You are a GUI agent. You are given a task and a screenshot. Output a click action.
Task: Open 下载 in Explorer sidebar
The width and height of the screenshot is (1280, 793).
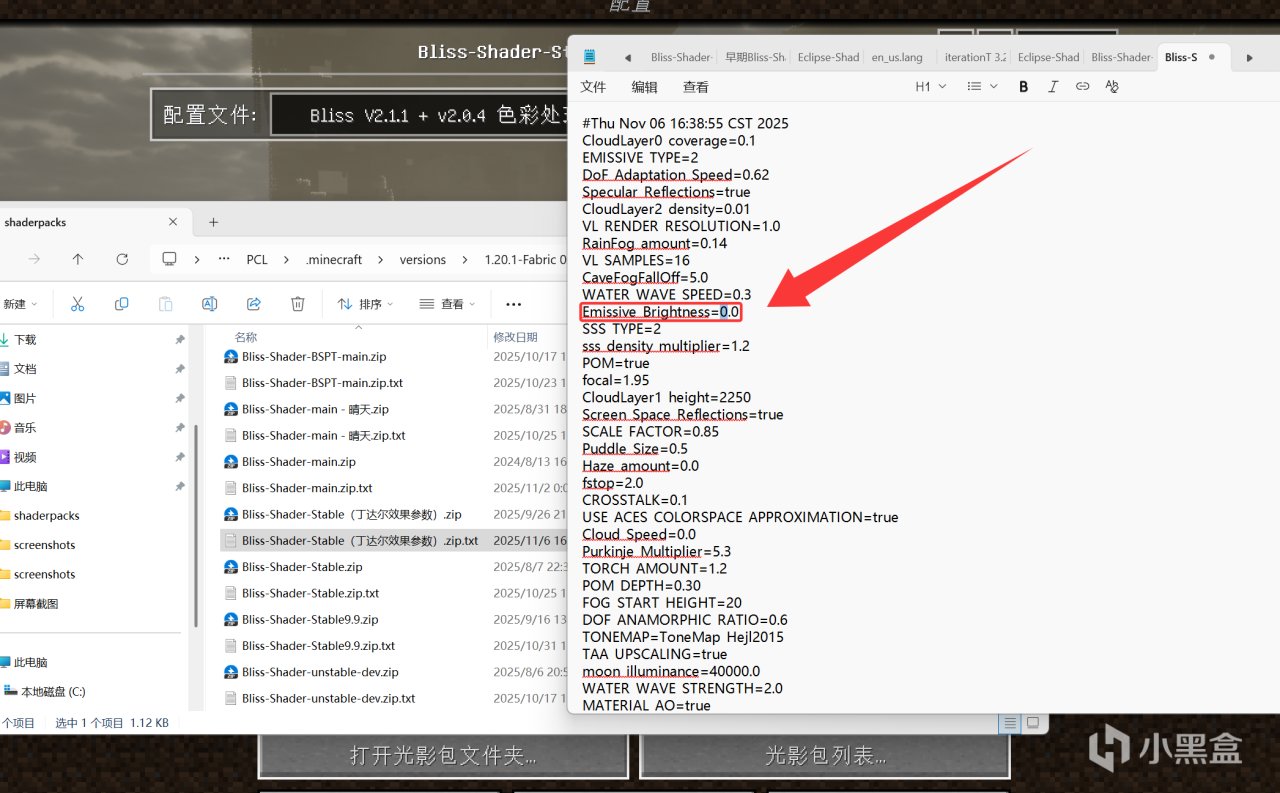[x=25, y=340]
